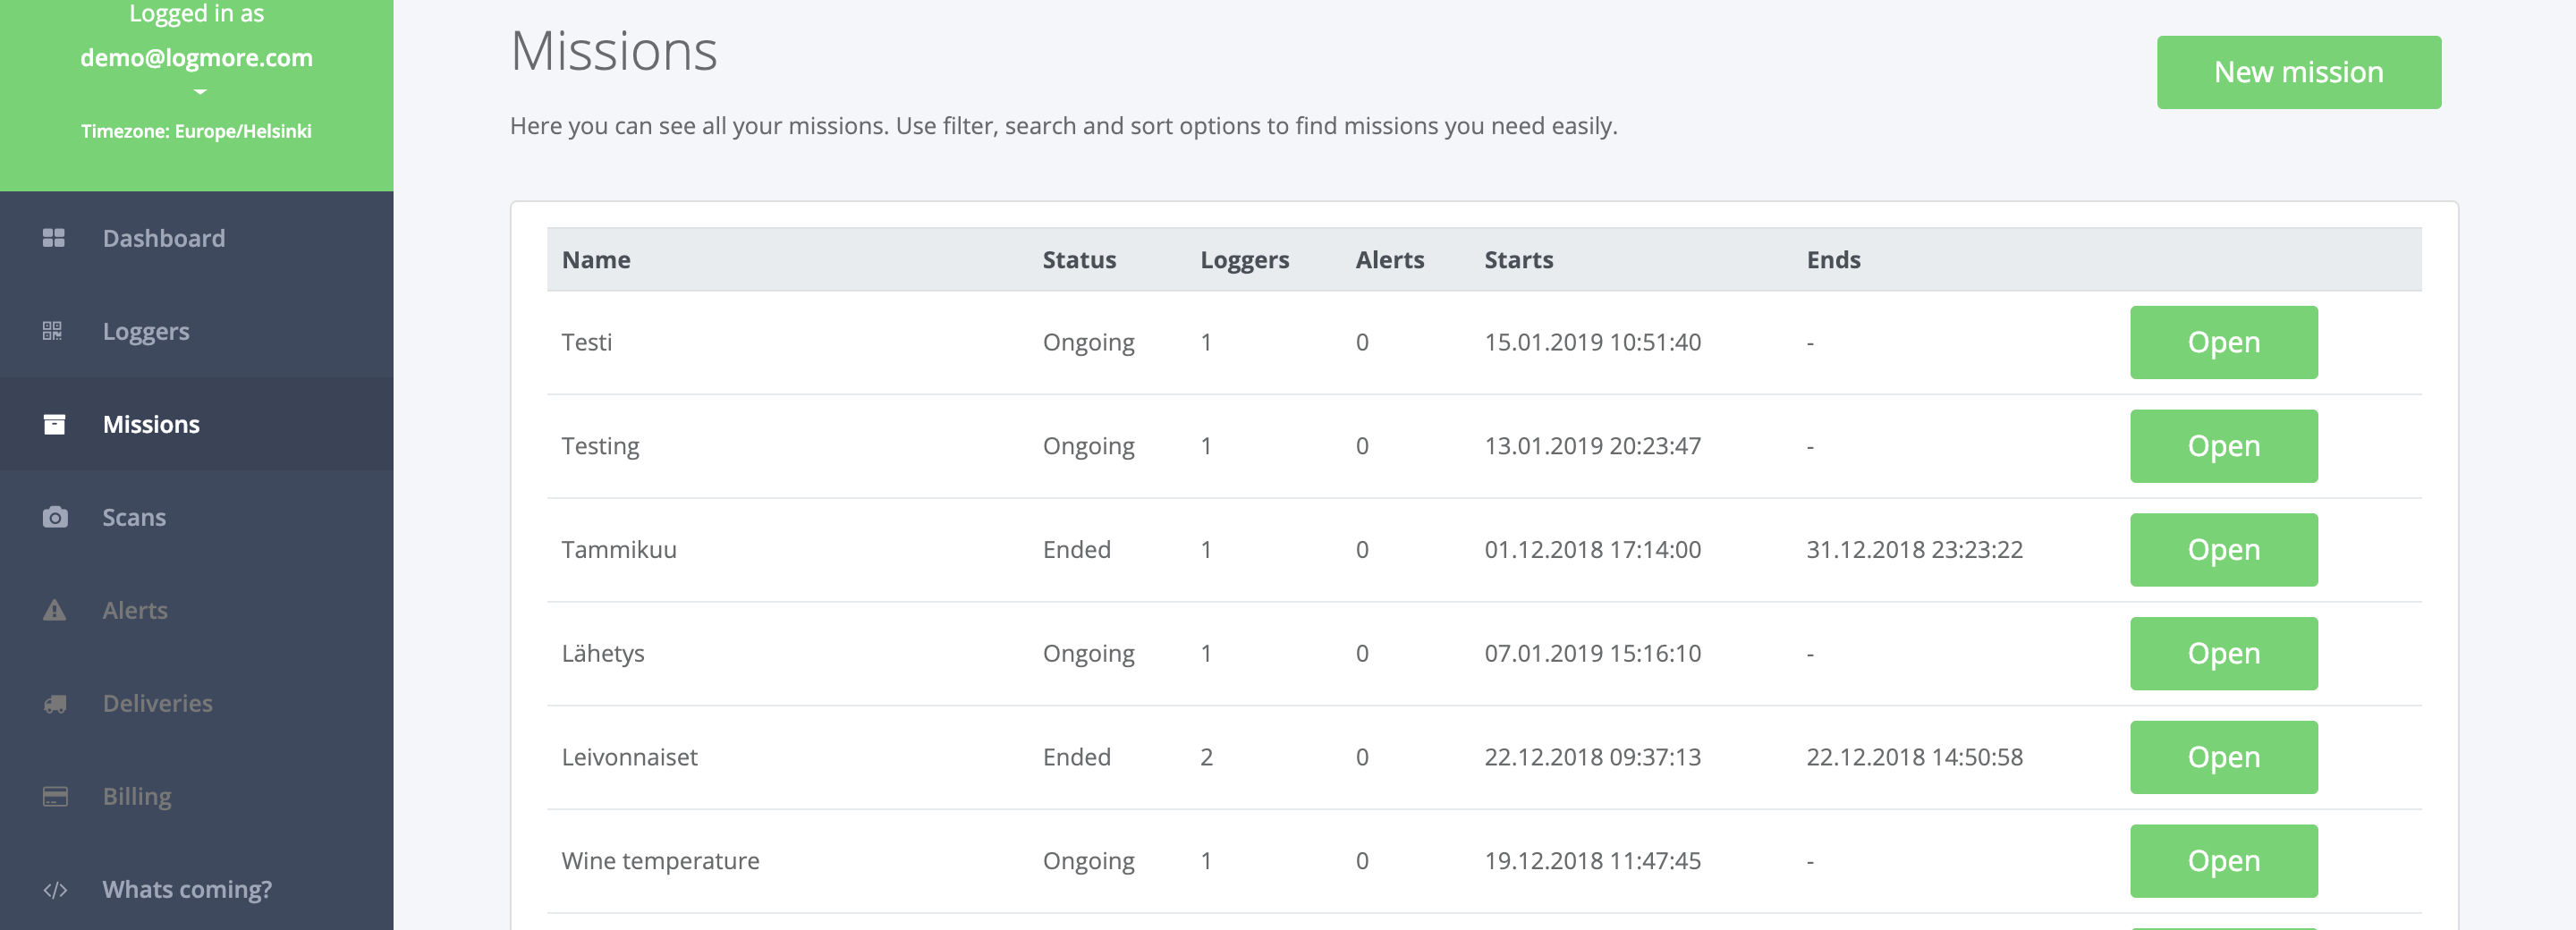The width and height of the screenshot is (2576, 930).
Task: Go to Loggers in sidebar
Action: coord(197,331)
